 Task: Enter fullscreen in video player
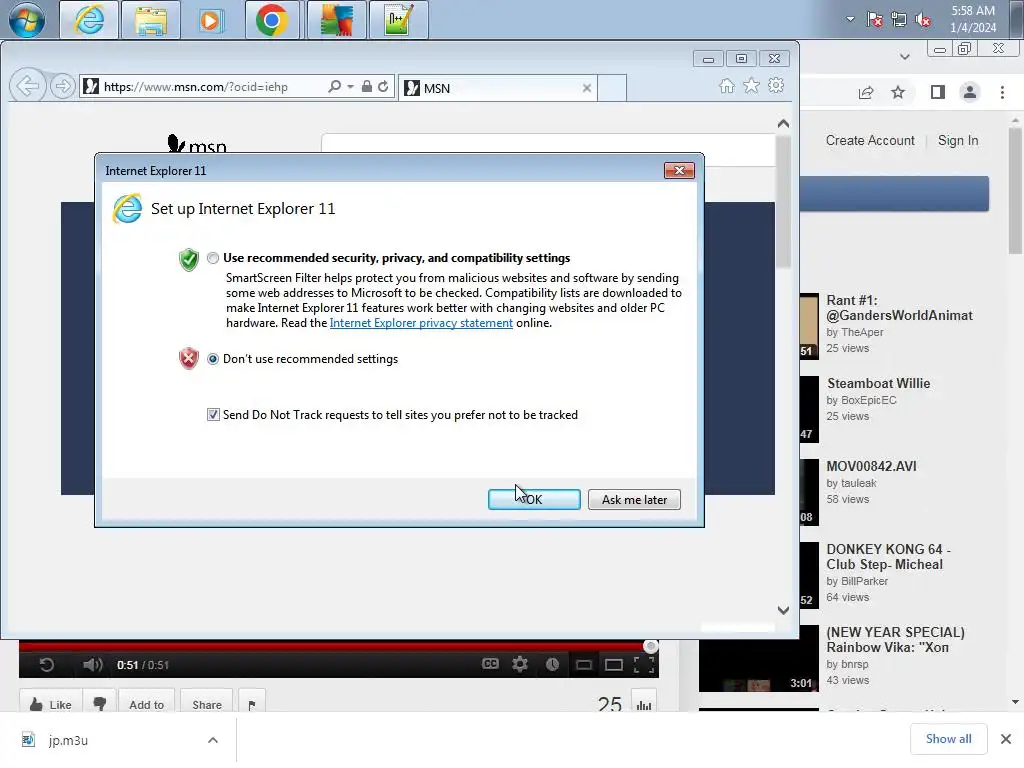pyautogui.click(x=644, y=665)
